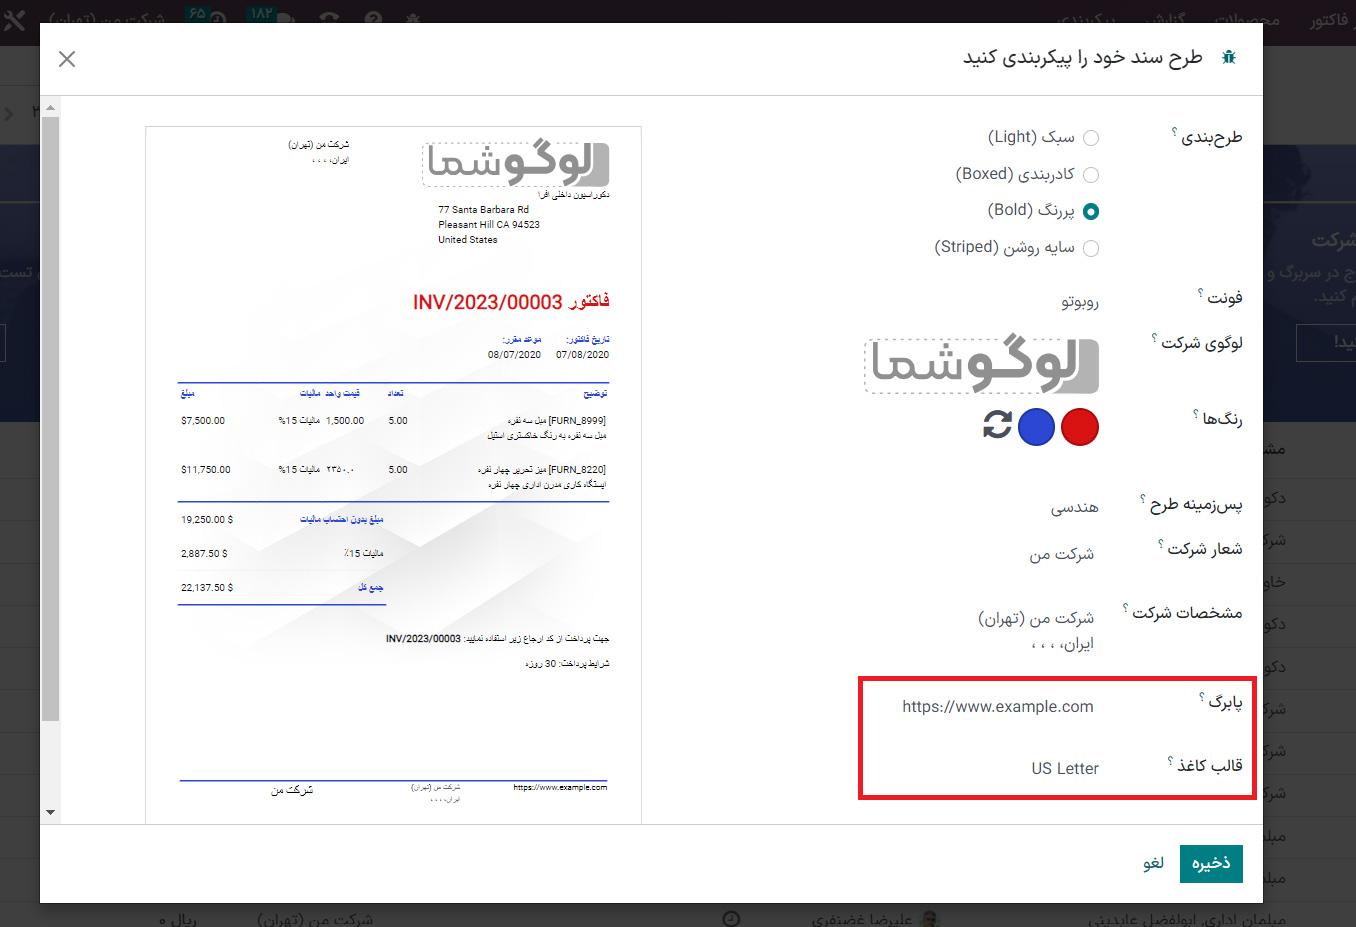Image resolution: width=1356 pixels, height=927 pixels.
Task: Select the سایه روشن (Striped) layout option
Action: (1091, 248)
